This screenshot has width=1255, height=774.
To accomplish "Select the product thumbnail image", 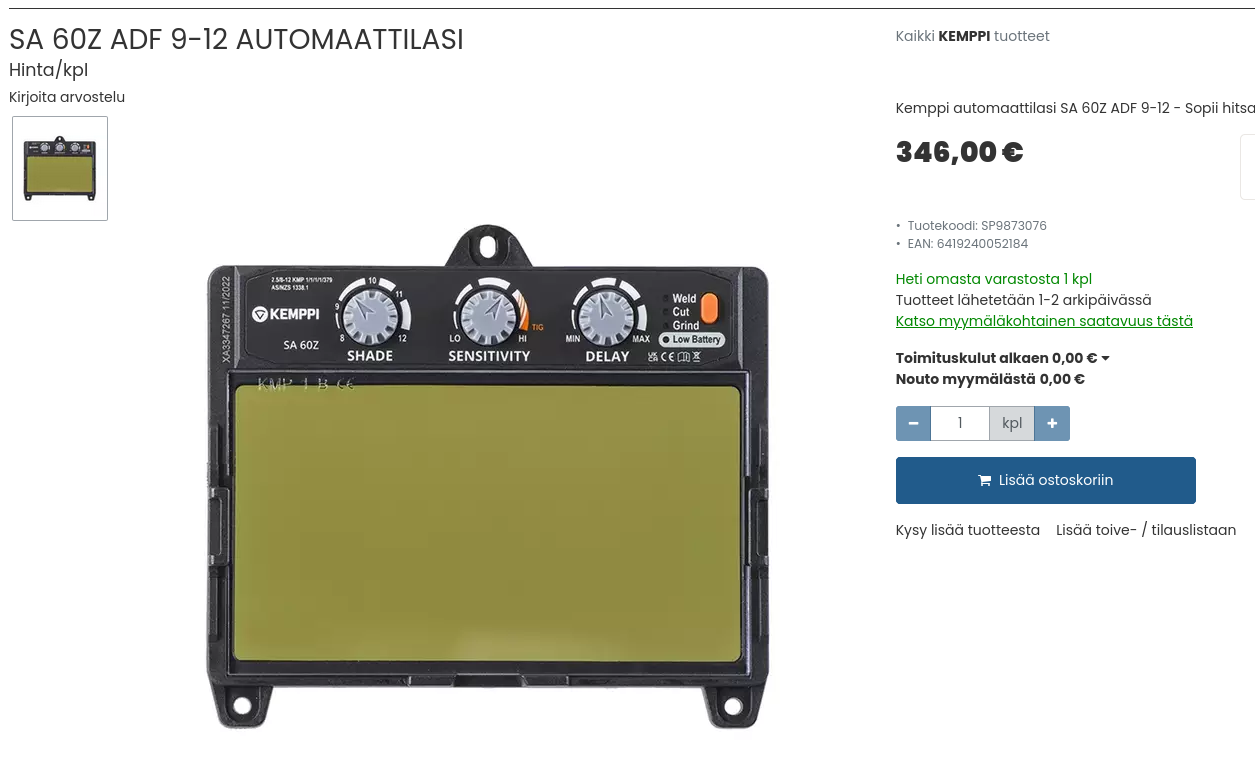I will pos(60,168).
